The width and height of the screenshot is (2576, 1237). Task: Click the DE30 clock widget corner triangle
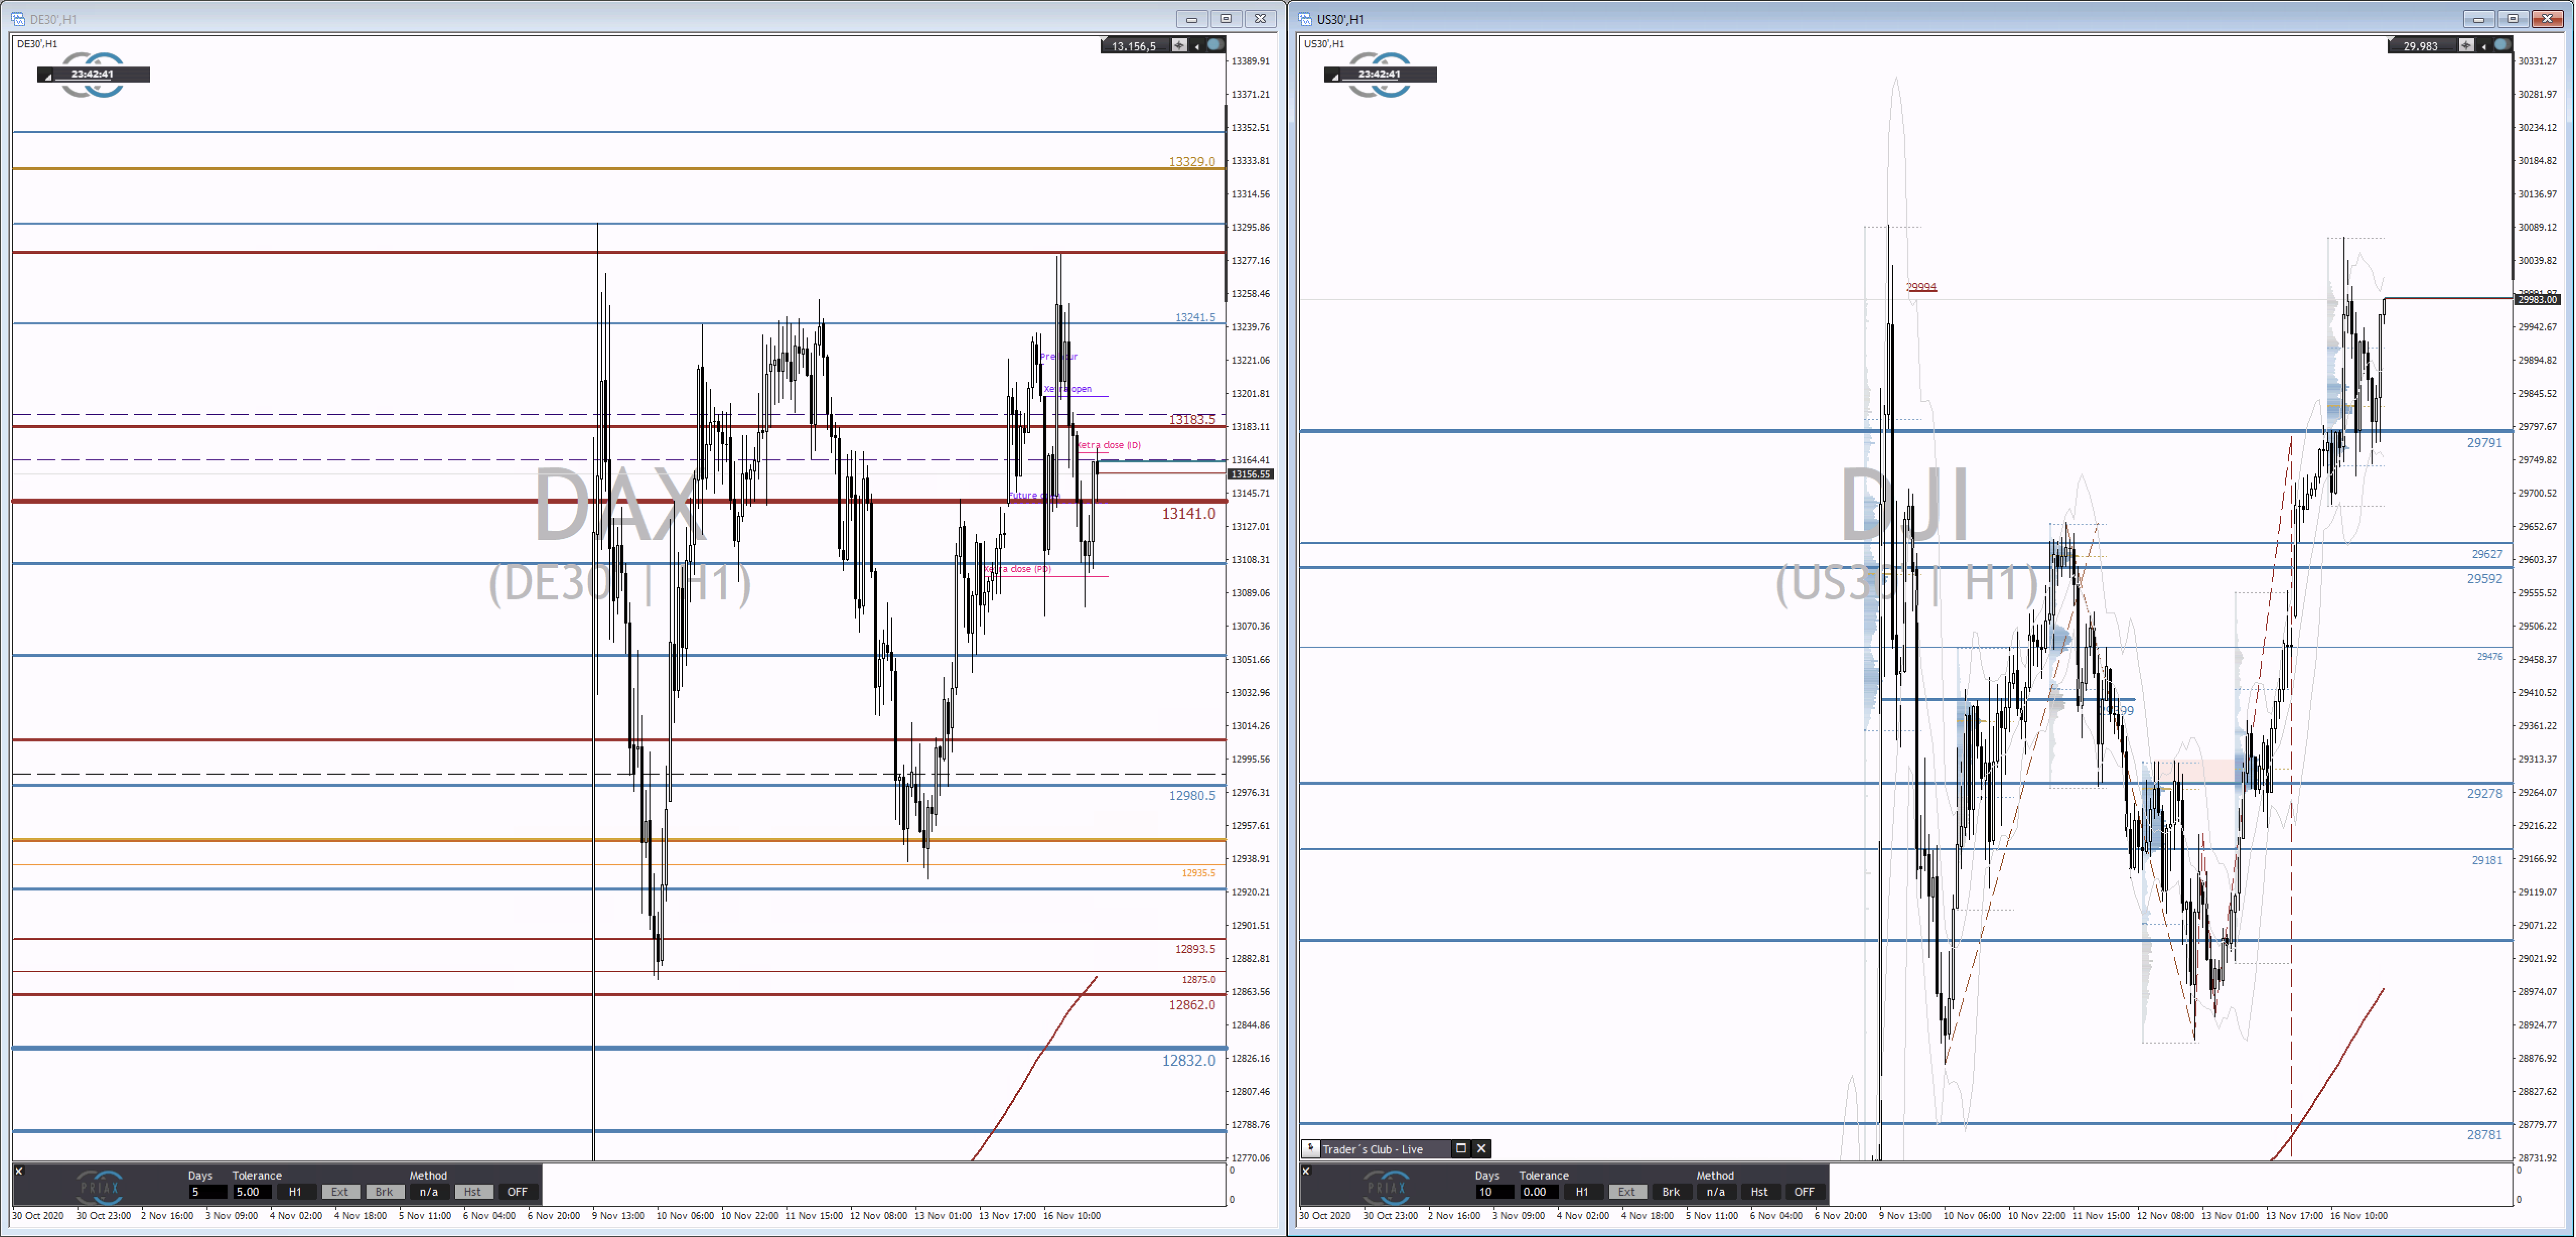[x=46, y=77]
